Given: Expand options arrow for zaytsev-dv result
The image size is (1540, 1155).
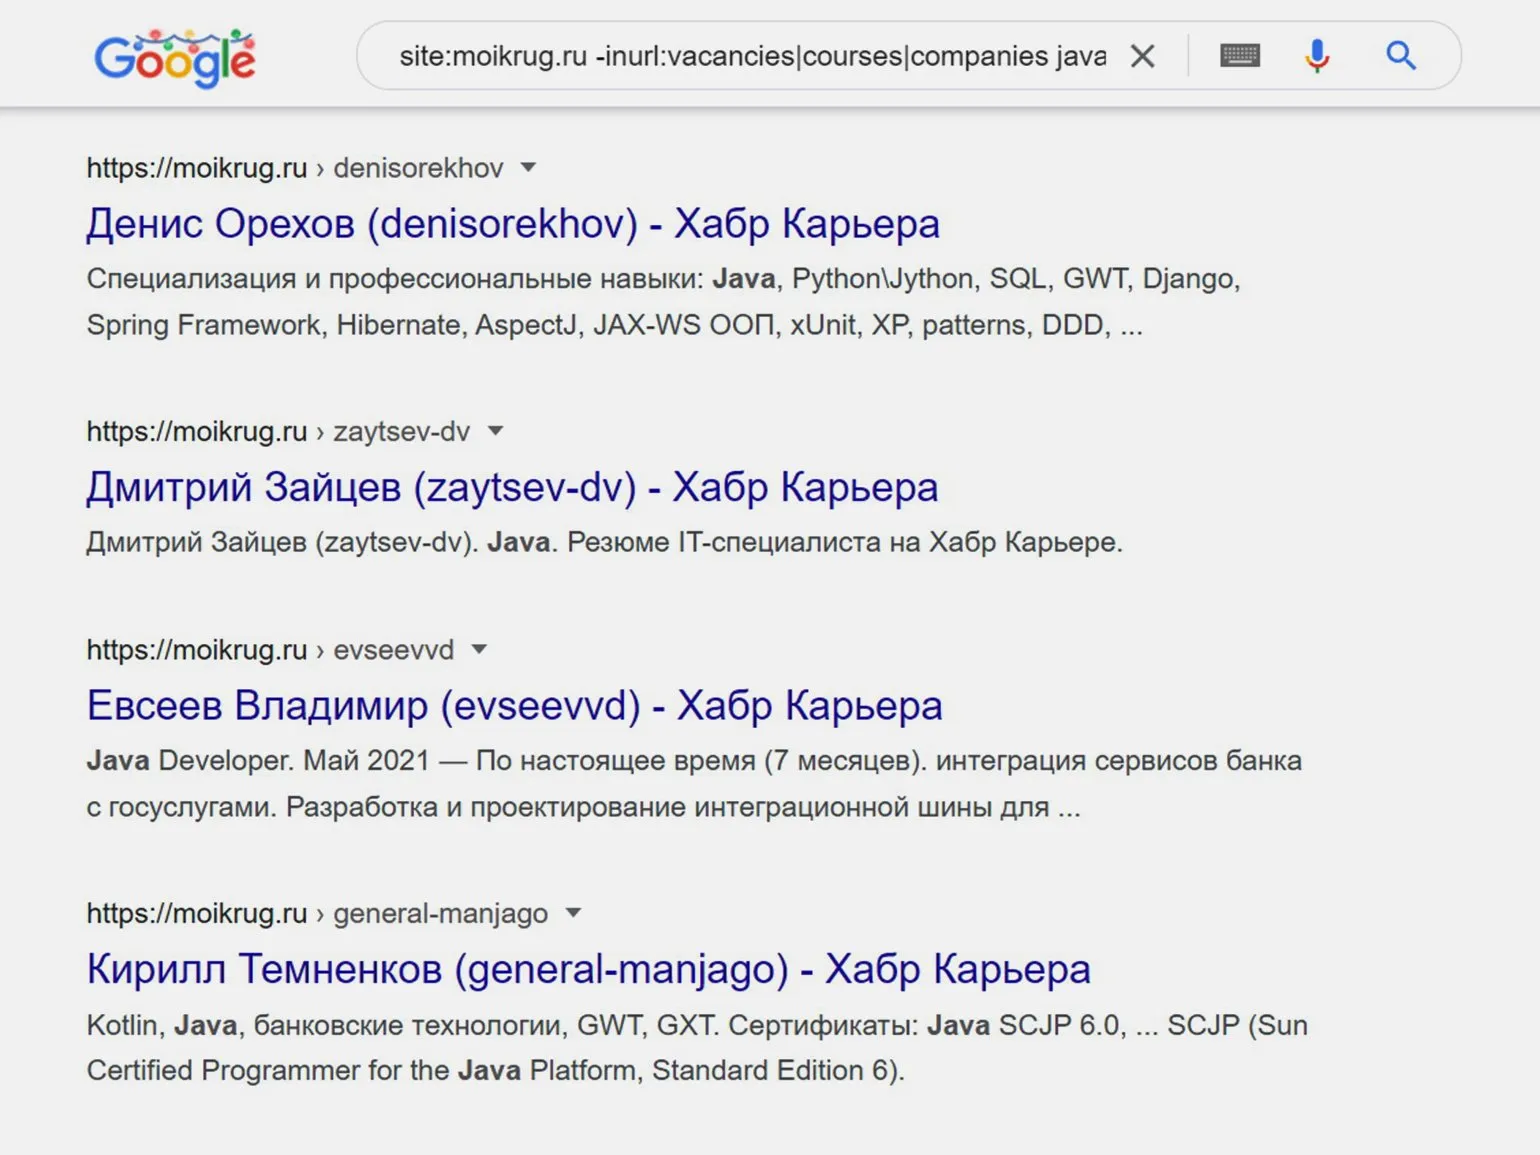Looking at the screenshot, I should [495, 432].
